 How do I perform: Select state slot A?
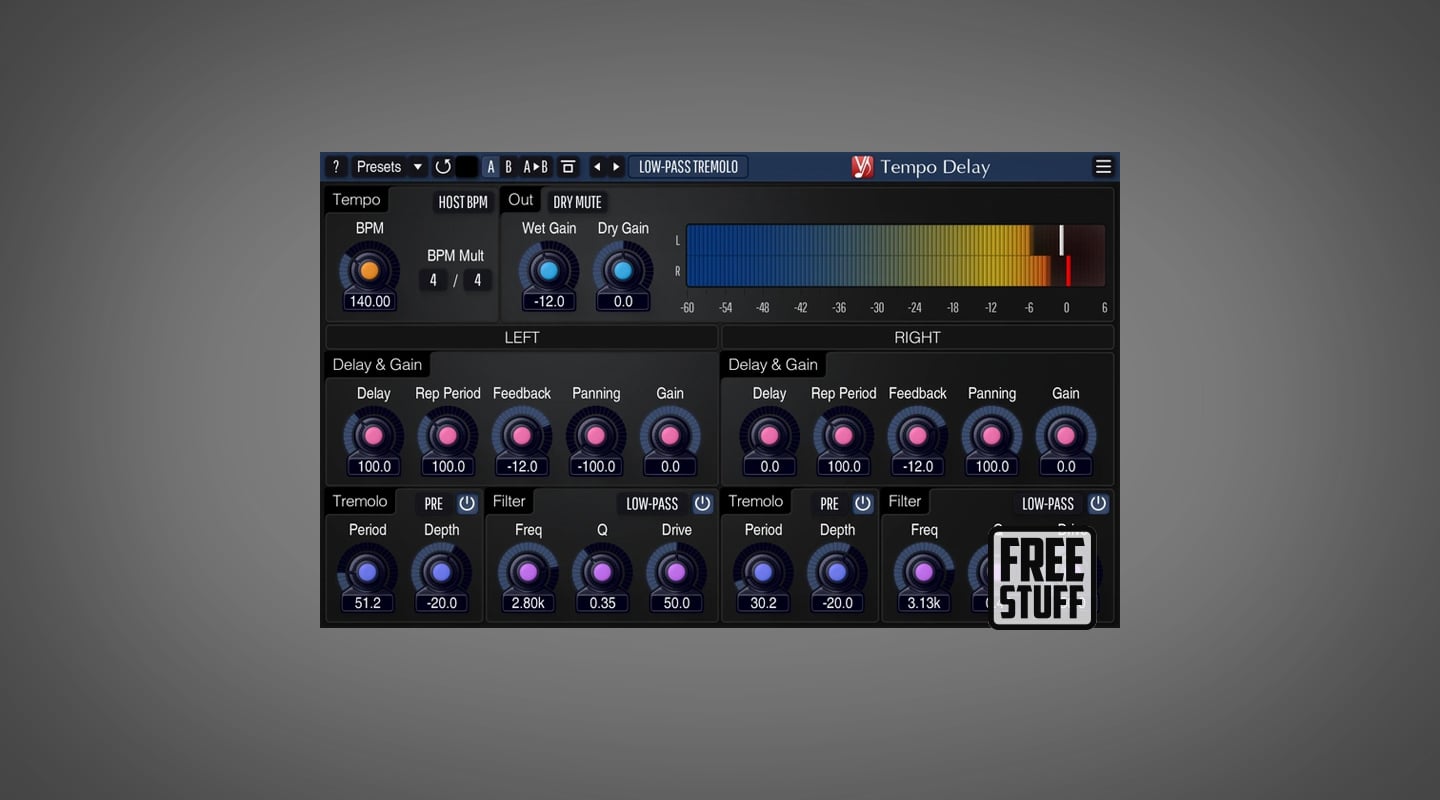coord(491,167)
